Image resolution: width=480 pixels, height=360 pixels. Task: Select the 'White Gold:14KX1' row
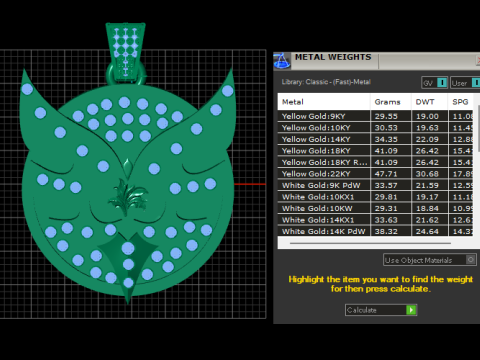point(375,220)
